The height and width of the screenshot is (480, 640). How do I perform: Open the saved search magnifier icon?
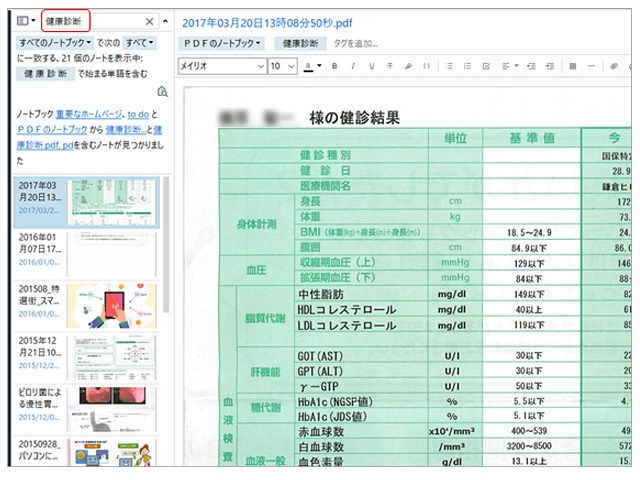162,92
